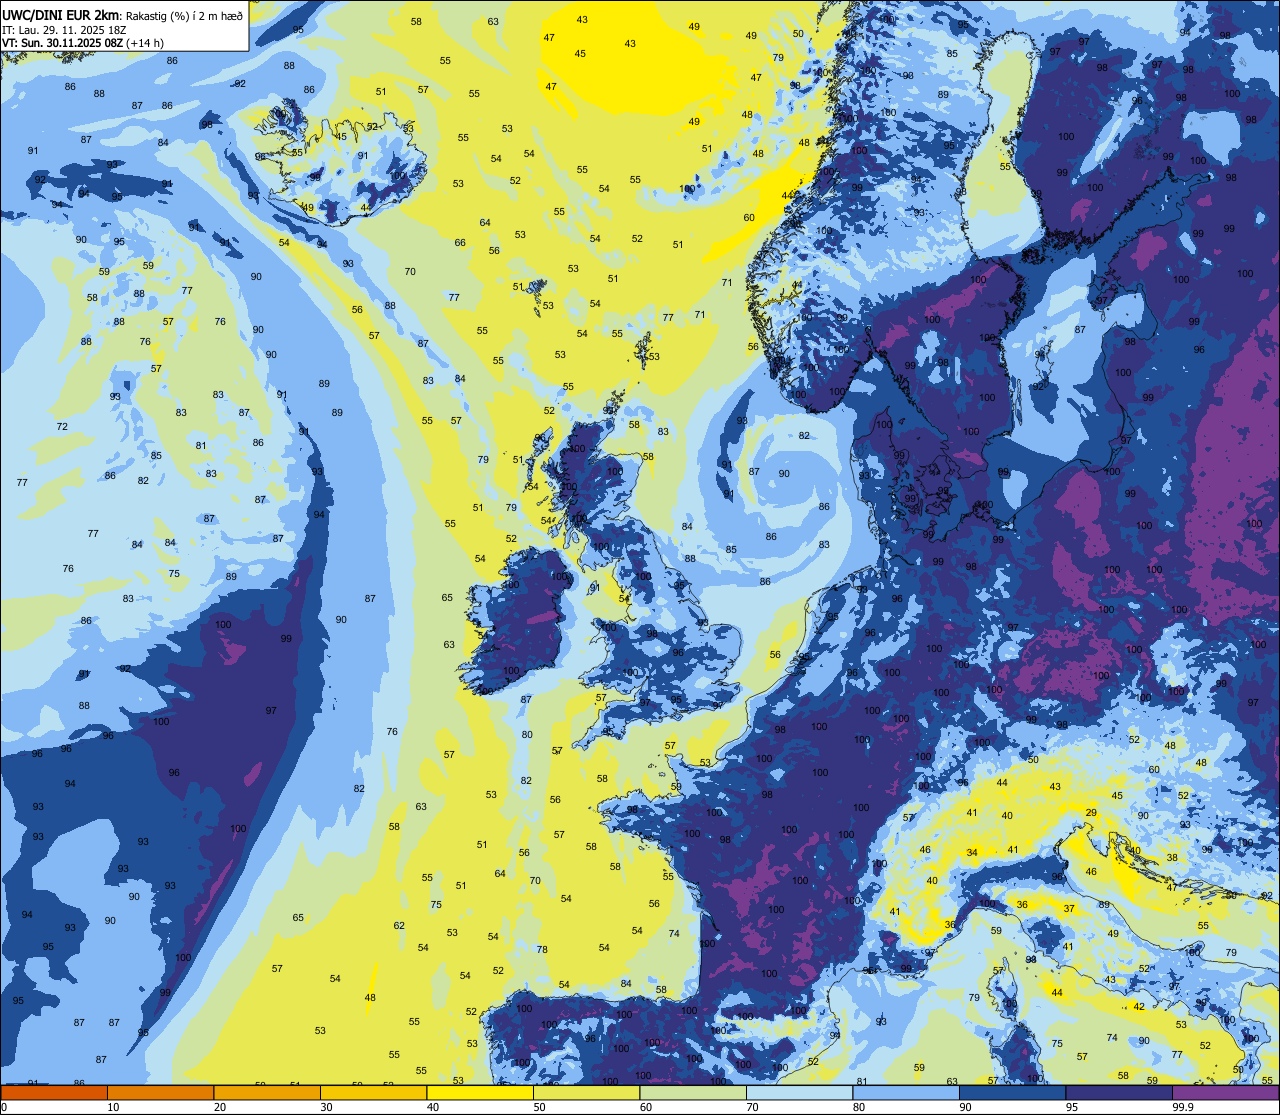This screenshot has width=1280, height=1115.
Task: Click the humidity value '66' north of Scotland
Action: pos(460,243)
